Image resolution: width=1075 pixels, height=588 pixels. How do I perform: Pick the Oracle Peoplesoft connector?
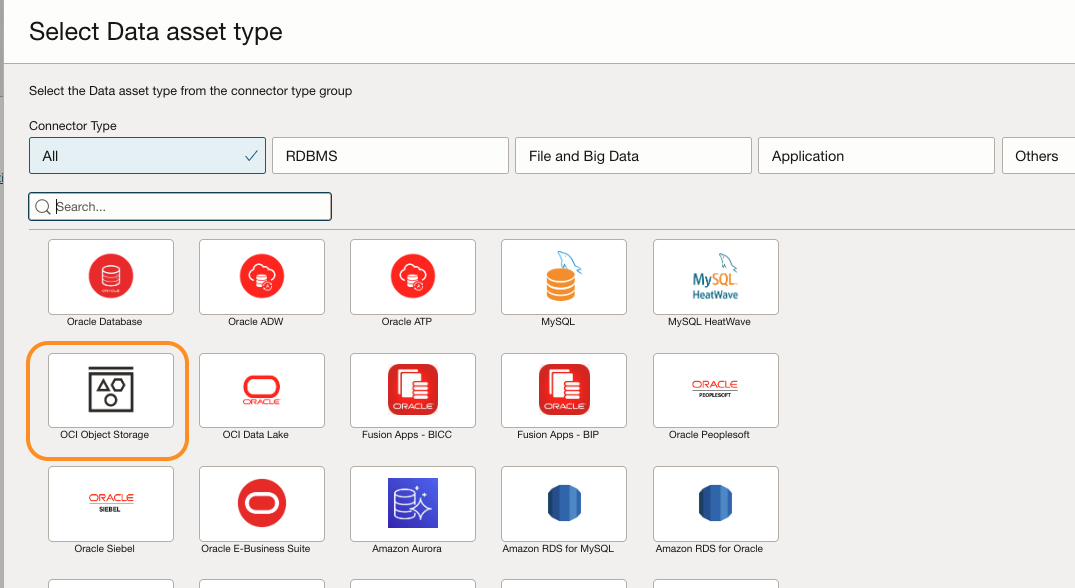click(x=716, y=391)
